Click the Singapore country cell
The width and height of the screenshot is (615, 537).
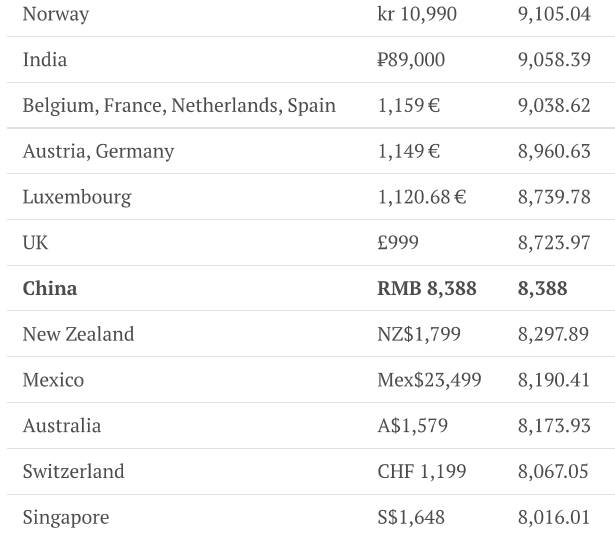(66, 518)
